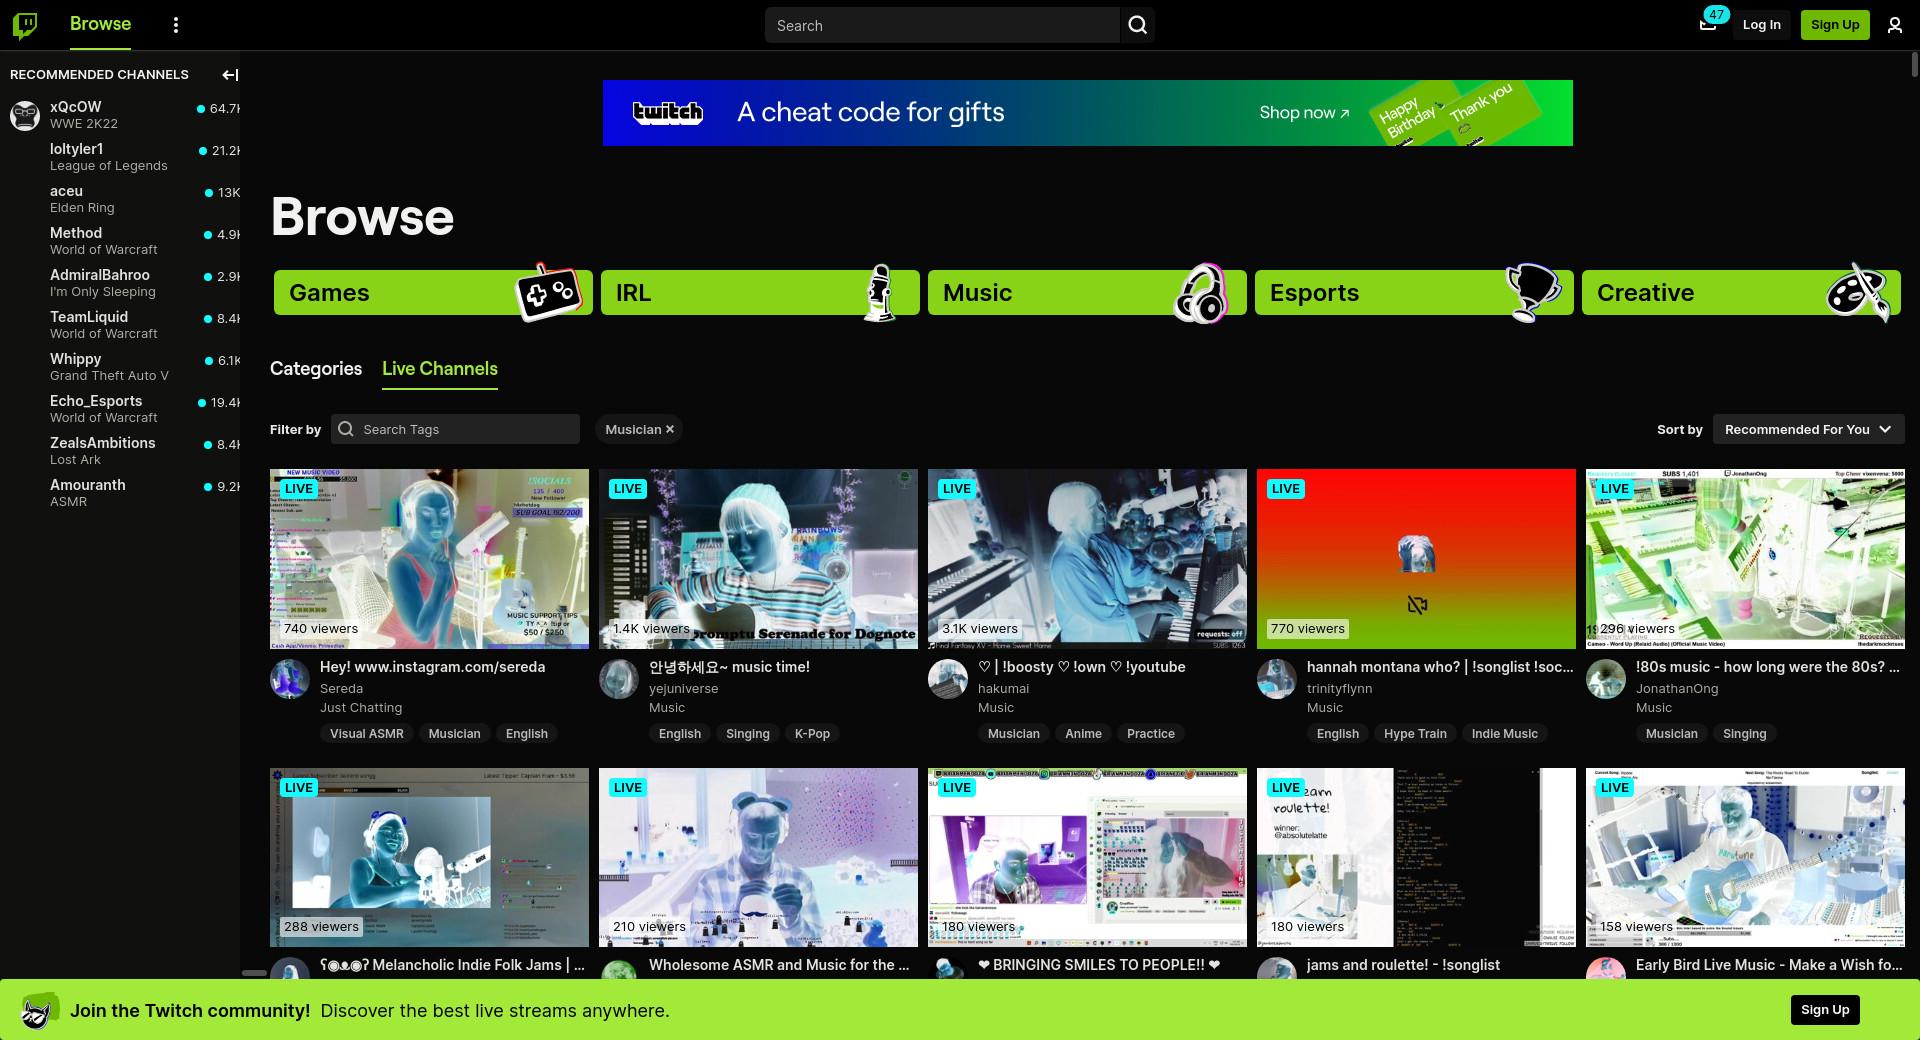Focus the top Search field
1920x1040 pixels.
click(942, 25)
